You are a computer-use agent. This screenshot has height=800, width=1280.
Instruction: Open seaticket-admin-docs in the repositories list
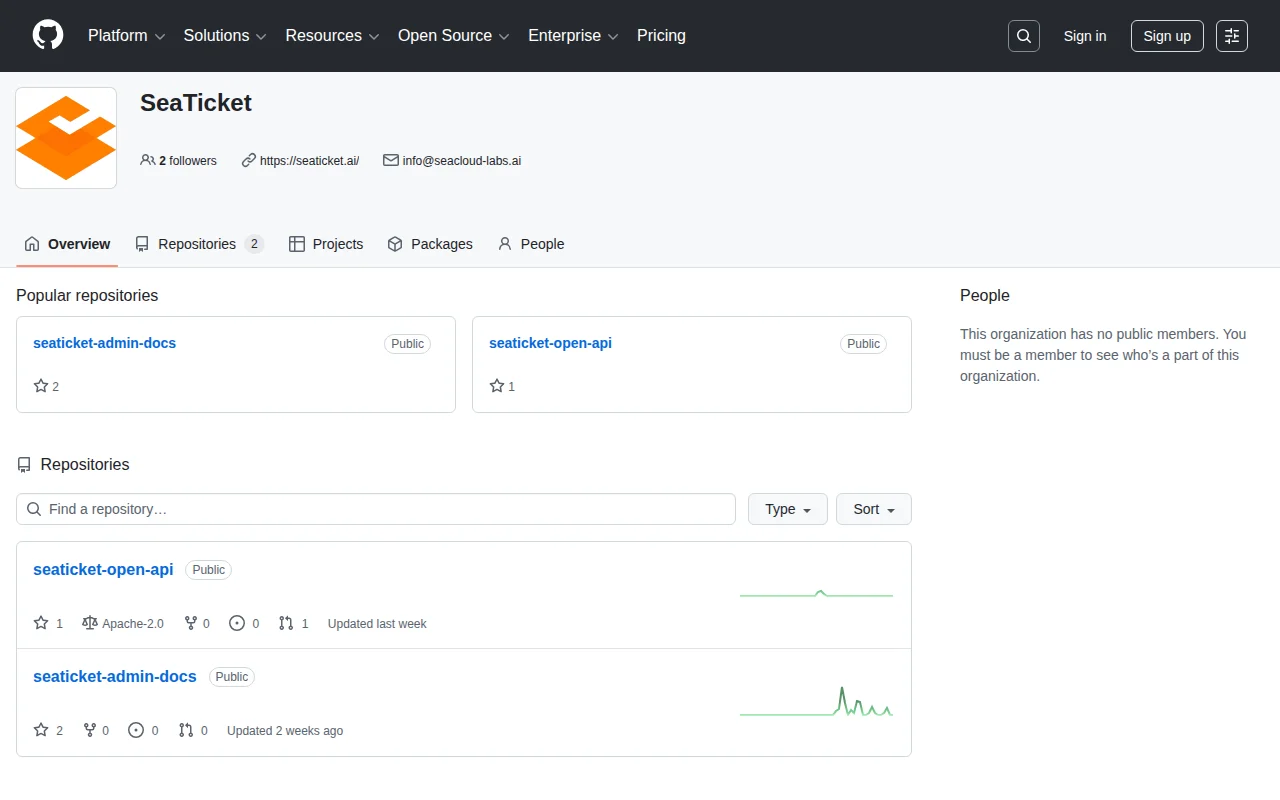(115, 676)
